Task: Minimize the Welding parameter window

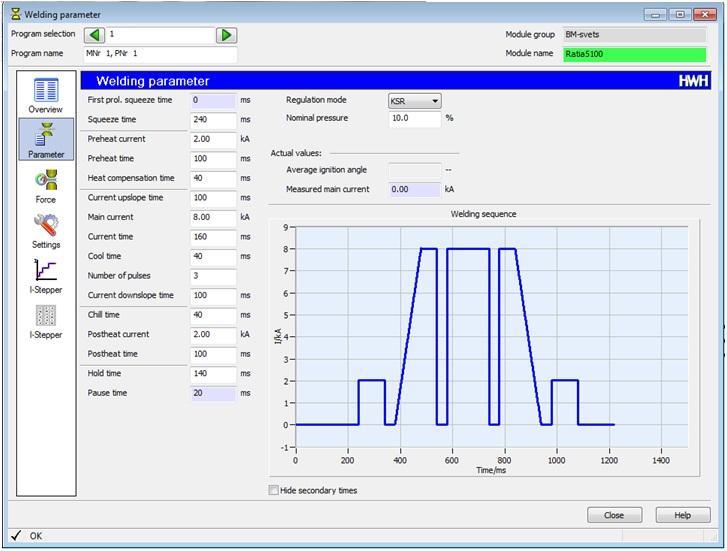Action: pos(656,15)
